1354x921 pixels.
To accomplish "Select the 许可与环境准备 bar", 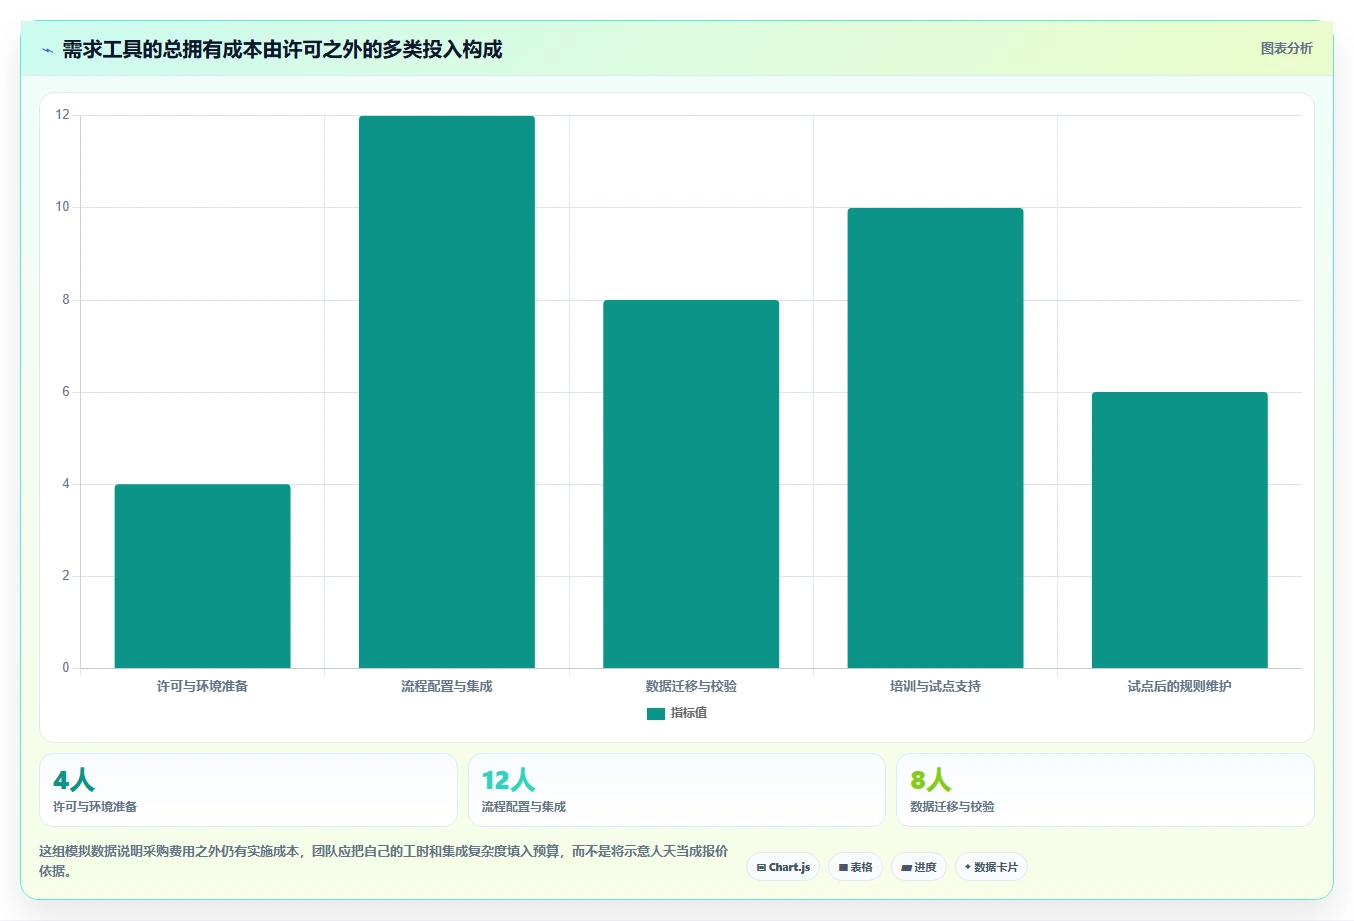I will (x=203, y=576).
